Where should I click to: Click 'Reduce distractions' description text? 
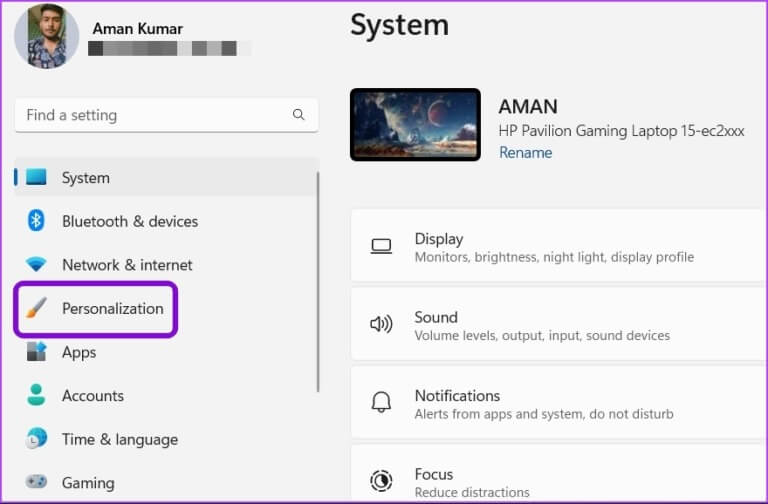(x=472, y=492)
